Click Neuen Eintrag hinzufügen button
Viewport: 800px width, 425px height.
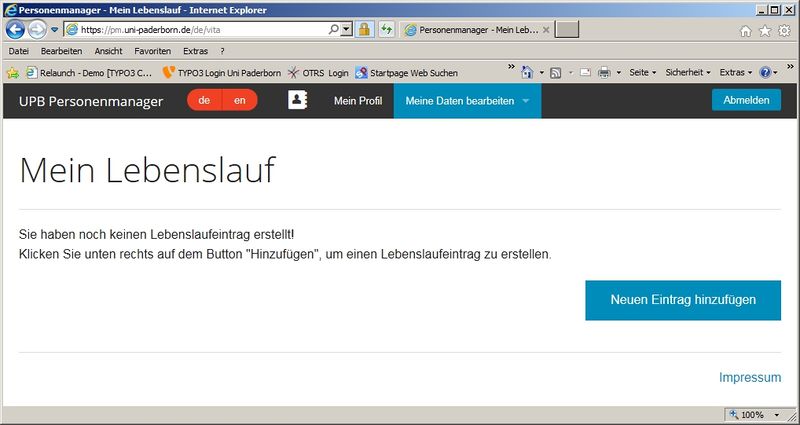pyautogui.click(x=683, y=300)
